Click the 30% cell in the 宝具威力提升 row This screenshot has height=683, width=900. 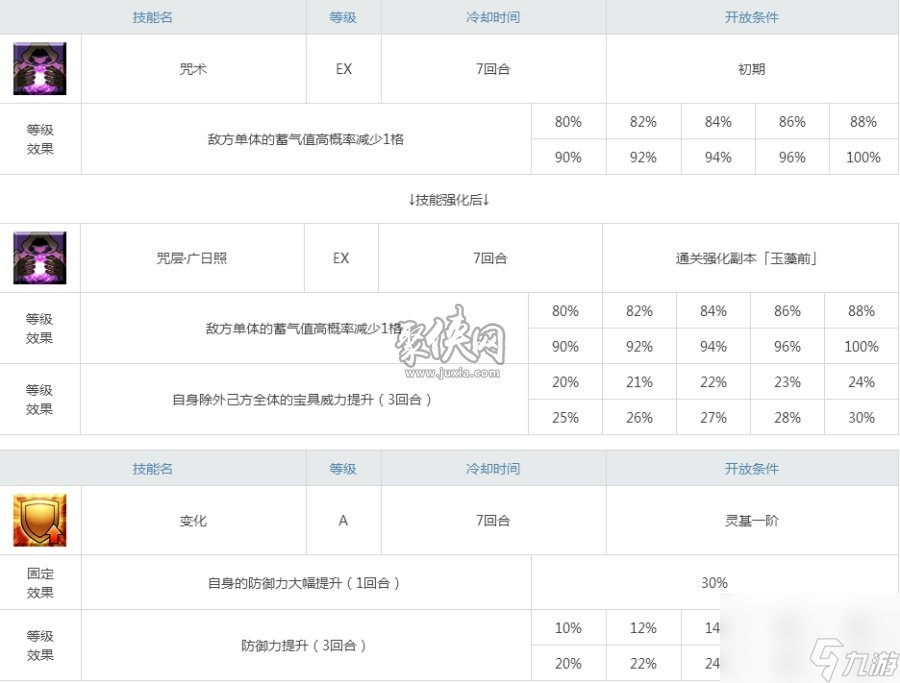point(862,418)
